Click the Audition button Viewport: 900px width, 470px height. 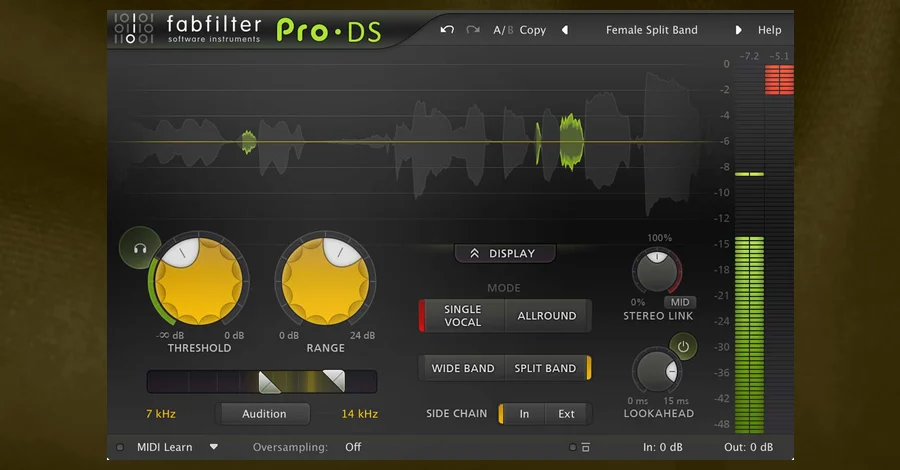tap(263, 414)
